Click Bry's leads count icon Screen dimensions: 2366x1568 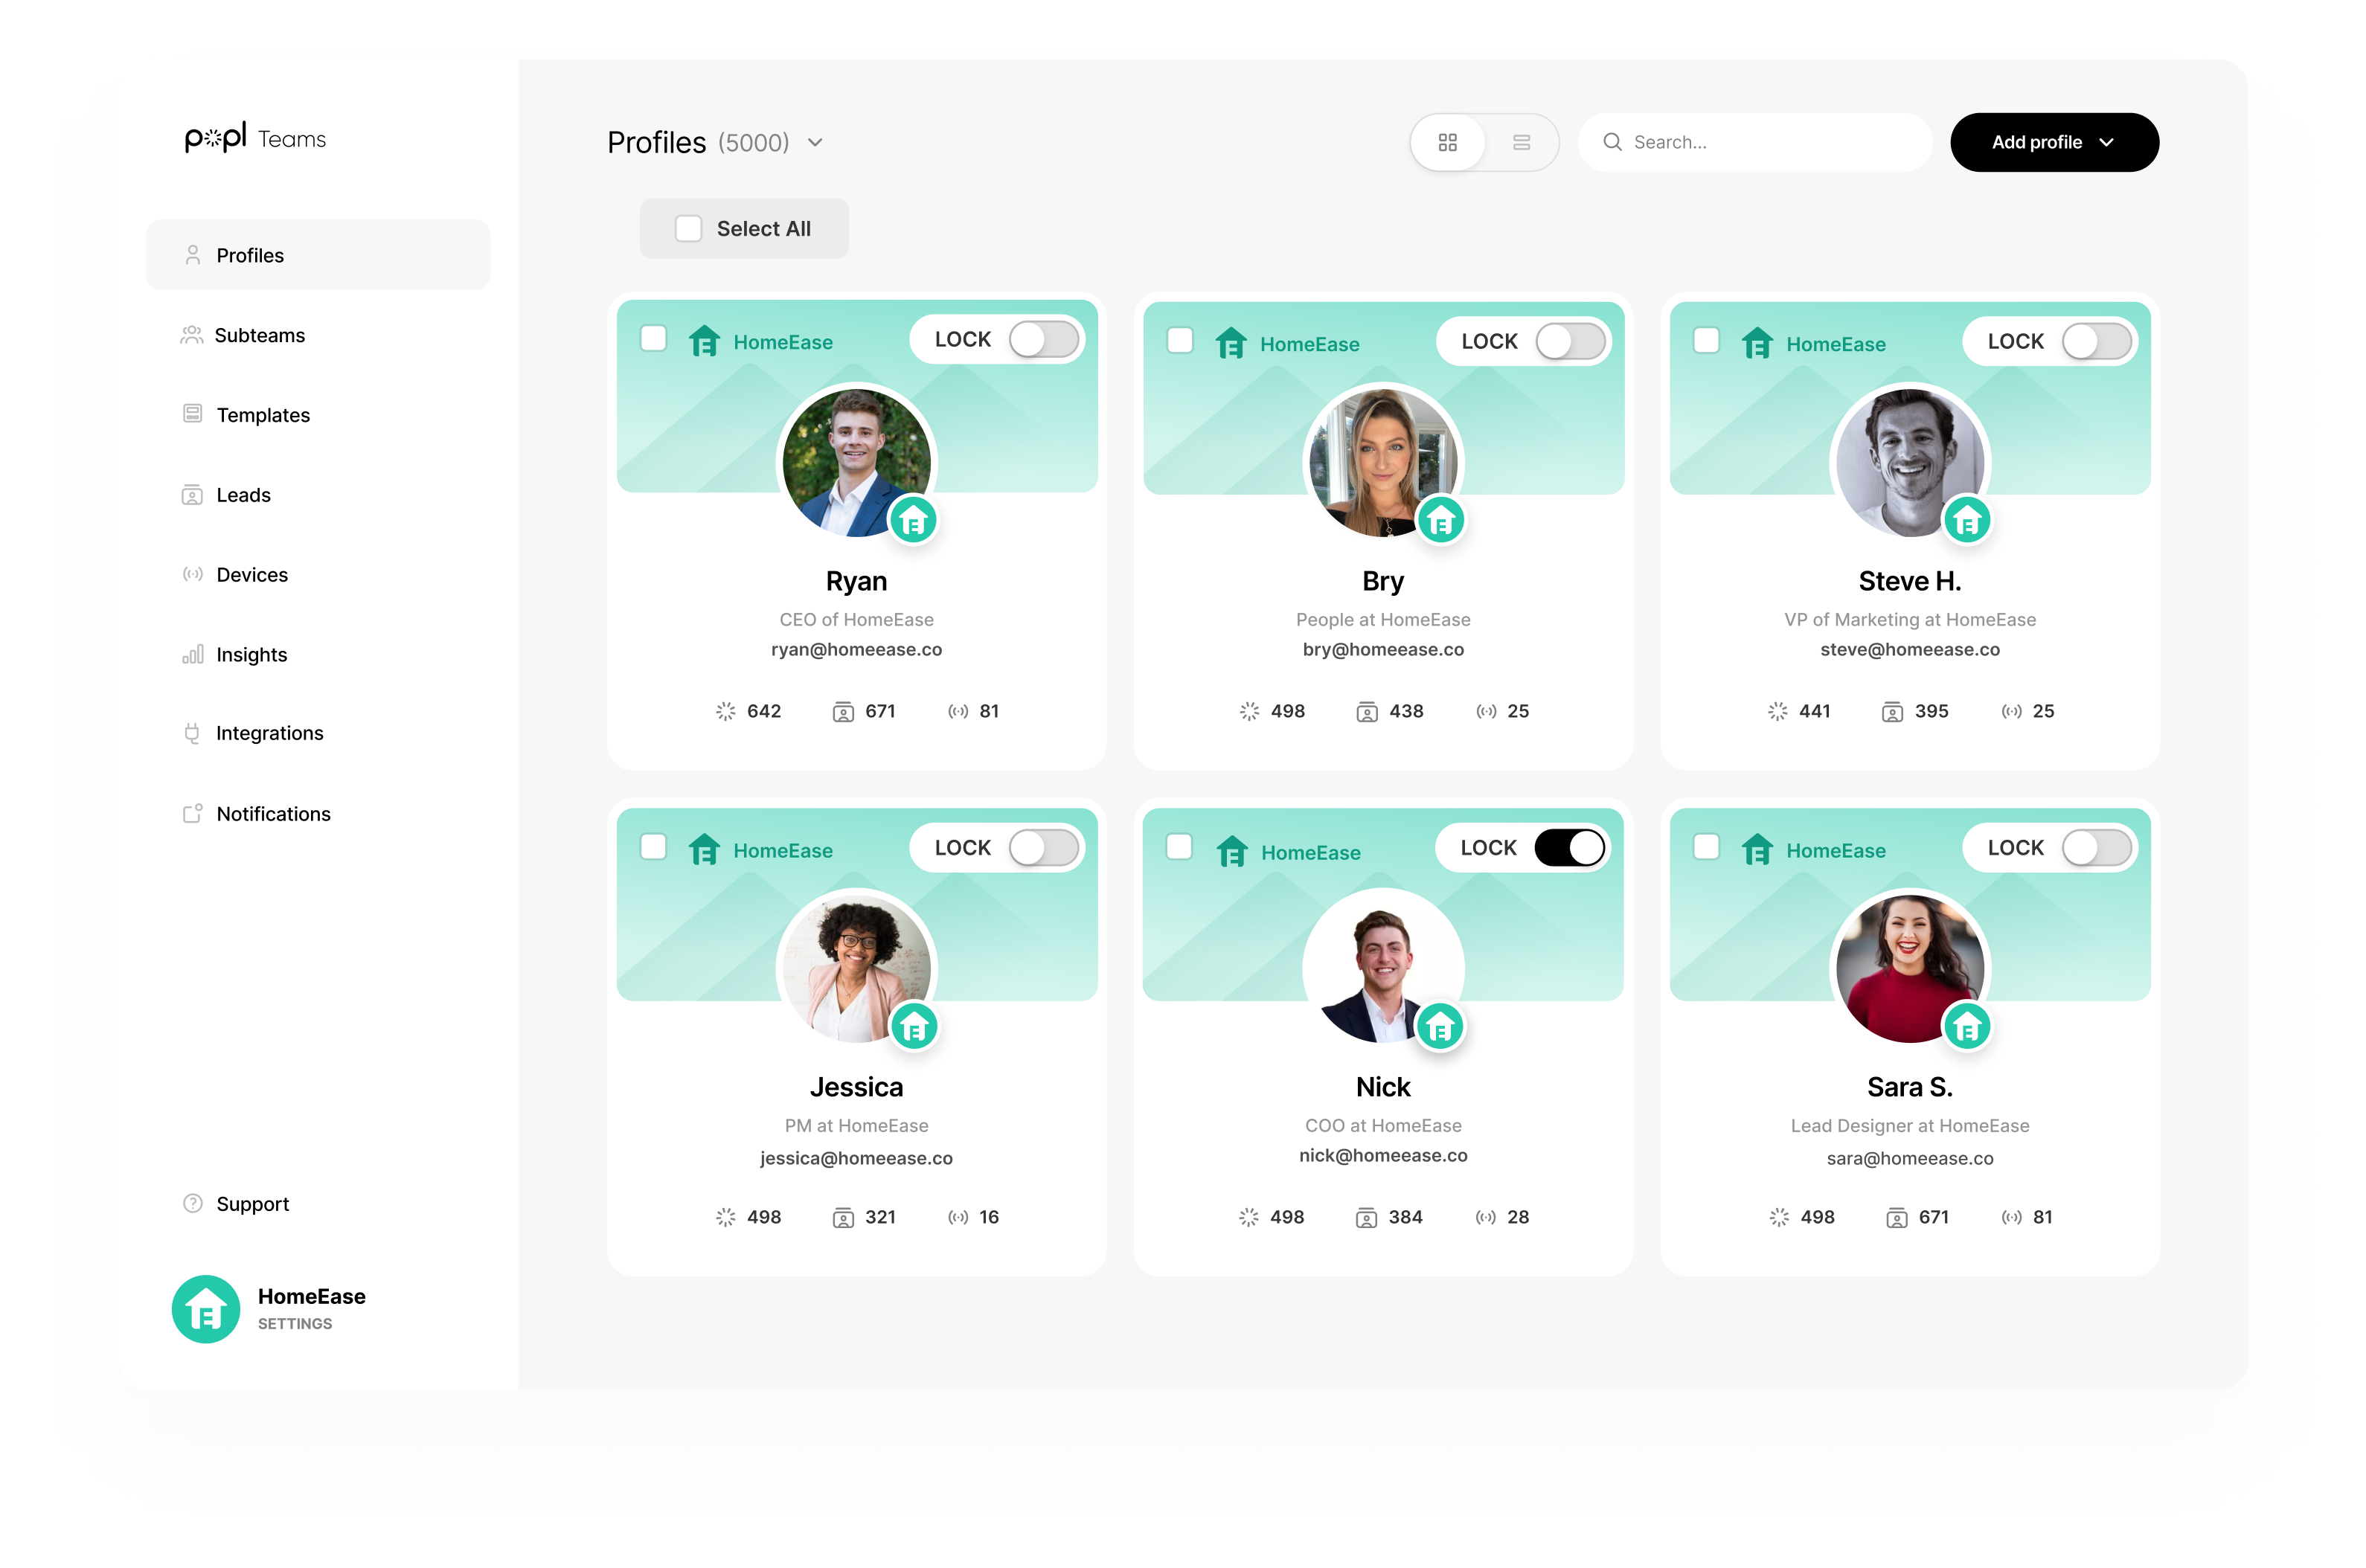click(1366, 712)
